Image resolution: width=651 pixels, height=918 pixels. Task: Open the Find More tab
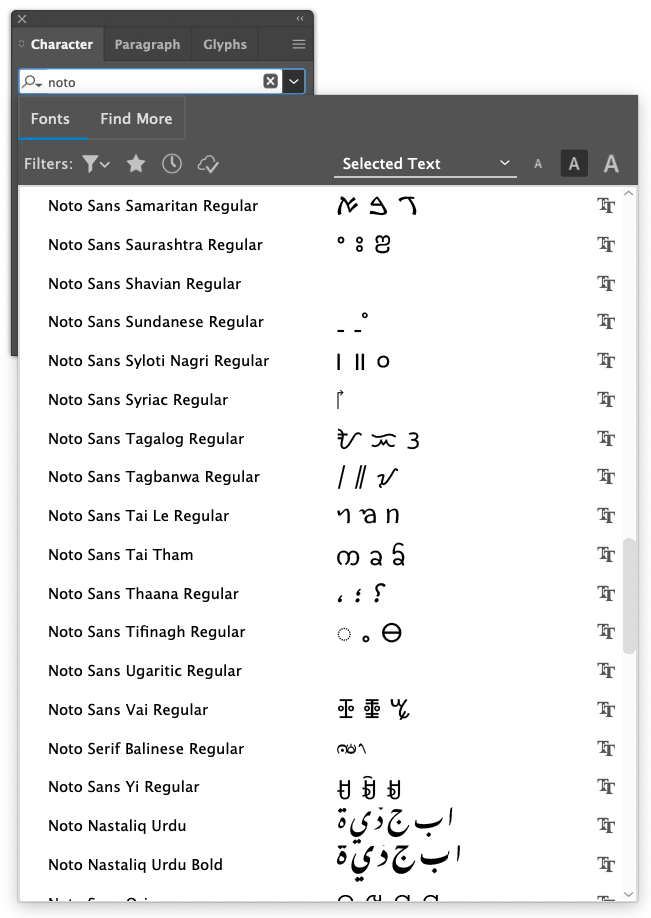coord(136,119)
